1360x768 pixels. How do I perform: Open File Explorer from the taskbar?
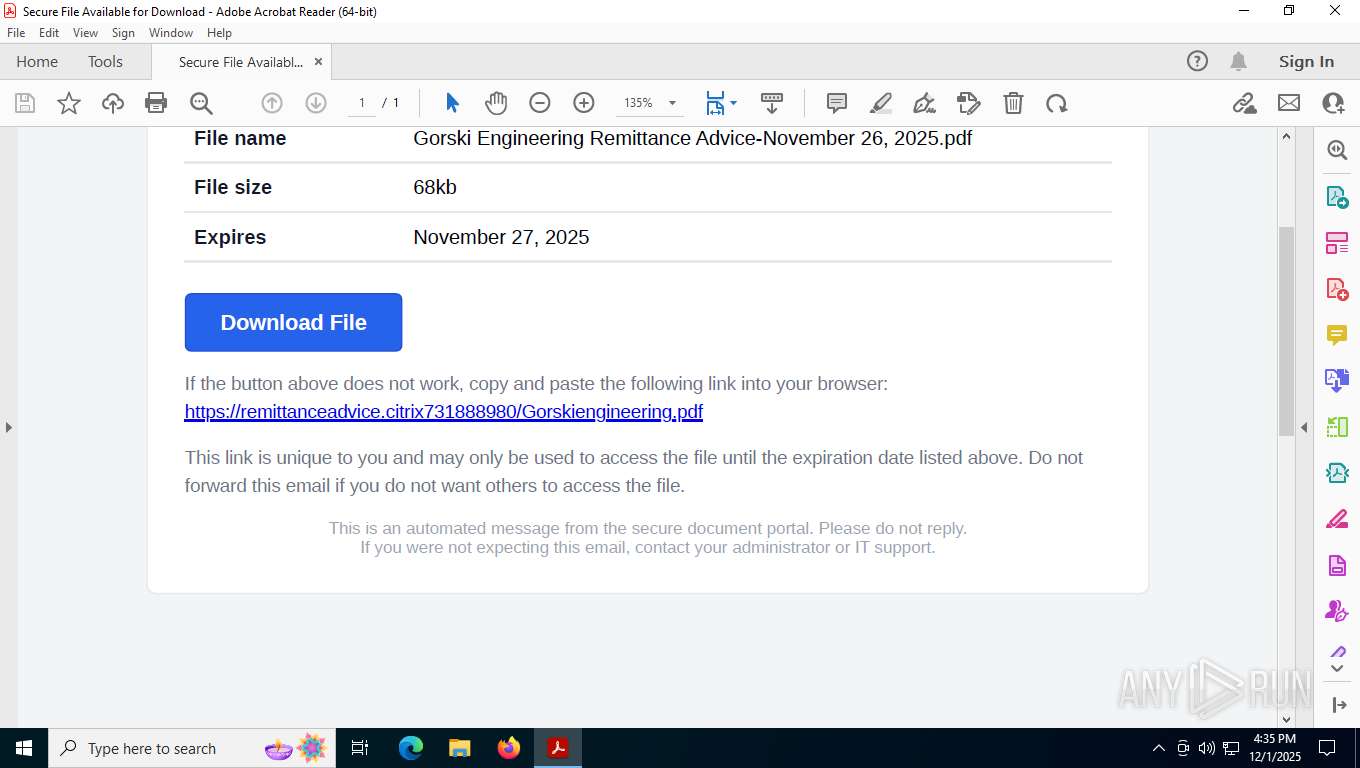click(x=460, y=748)
